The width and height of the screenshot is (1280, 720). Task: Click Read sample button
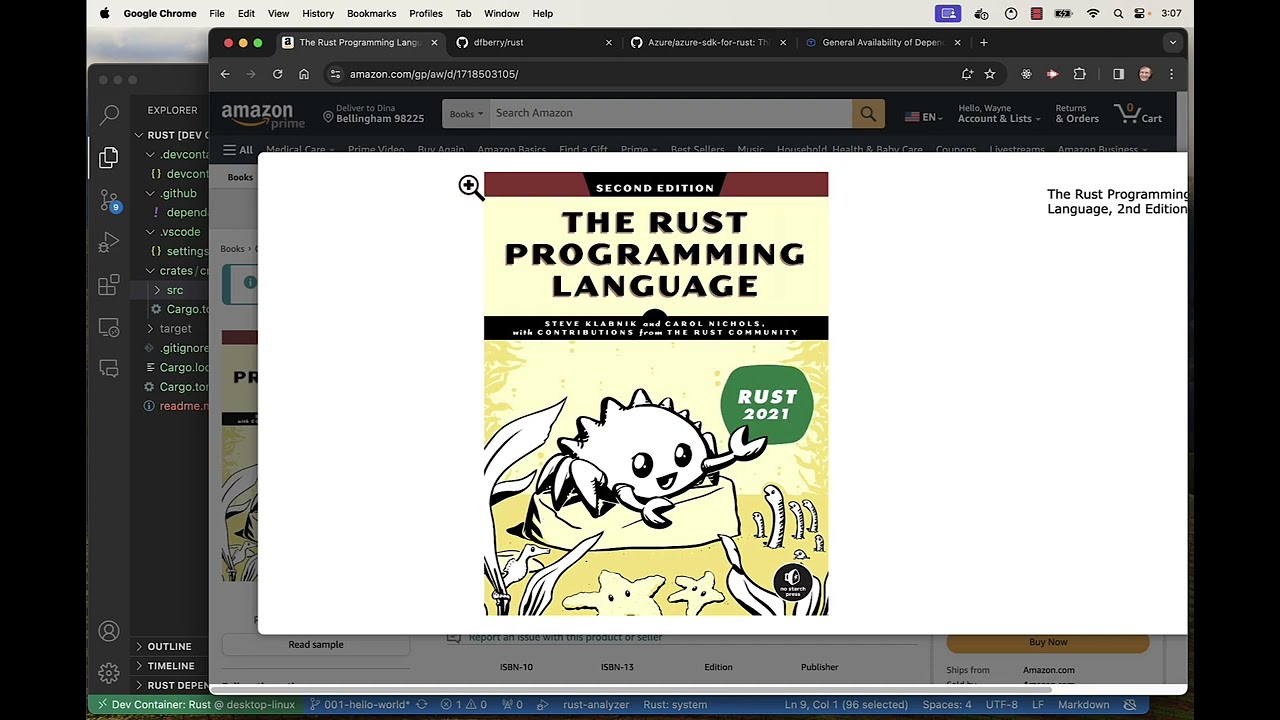316,645
